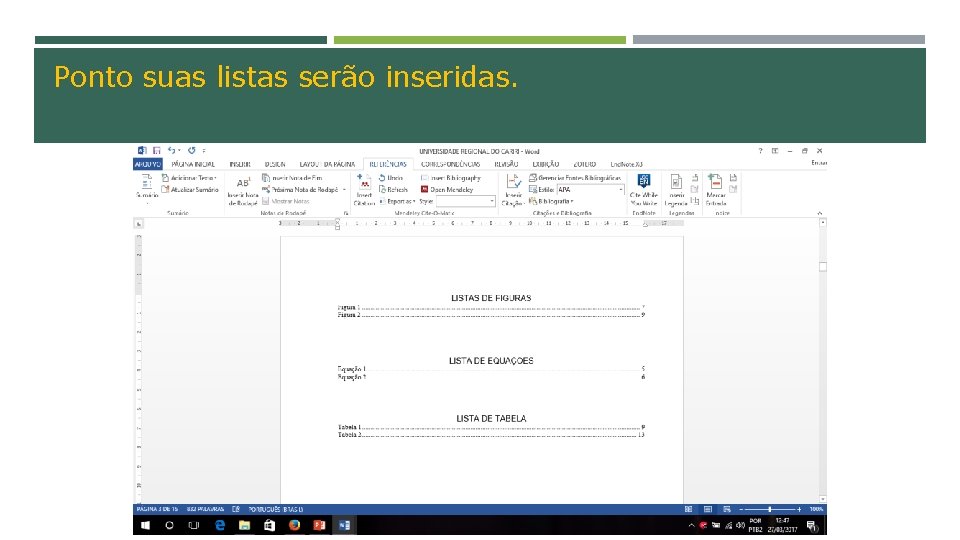Collapse the ribbon with the chevron
960x540 pixels.
point(820,213)
